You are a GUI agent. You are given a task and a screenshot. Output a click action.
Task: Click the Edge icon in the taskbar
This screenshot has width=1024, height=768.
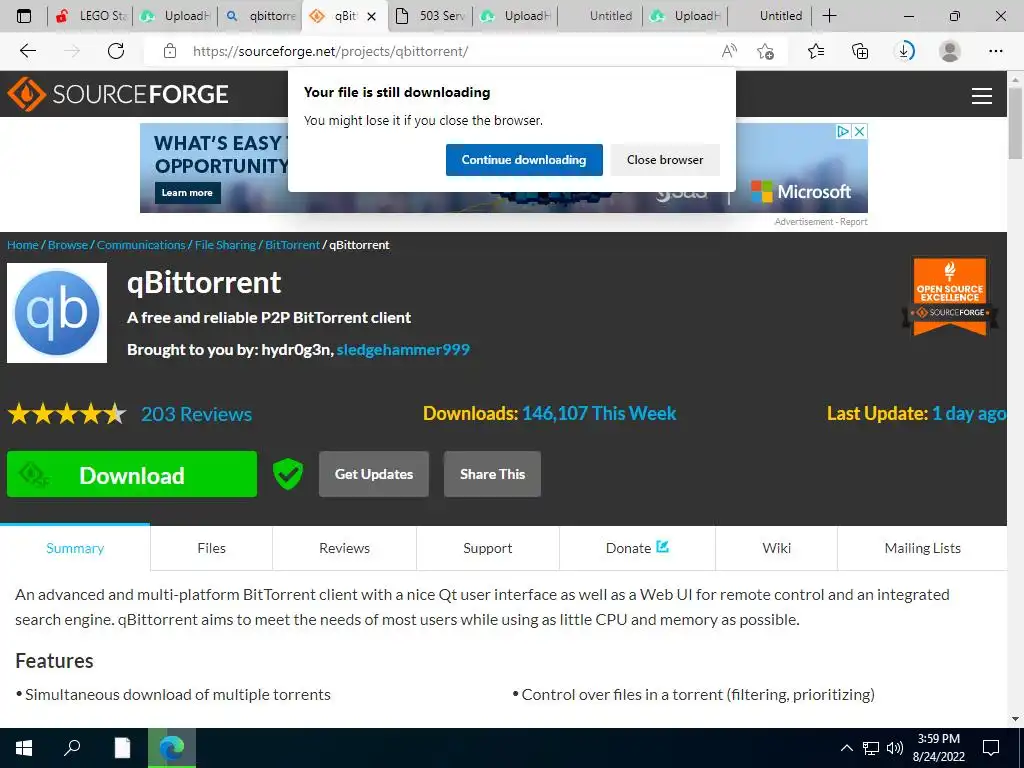pos(172,747)
